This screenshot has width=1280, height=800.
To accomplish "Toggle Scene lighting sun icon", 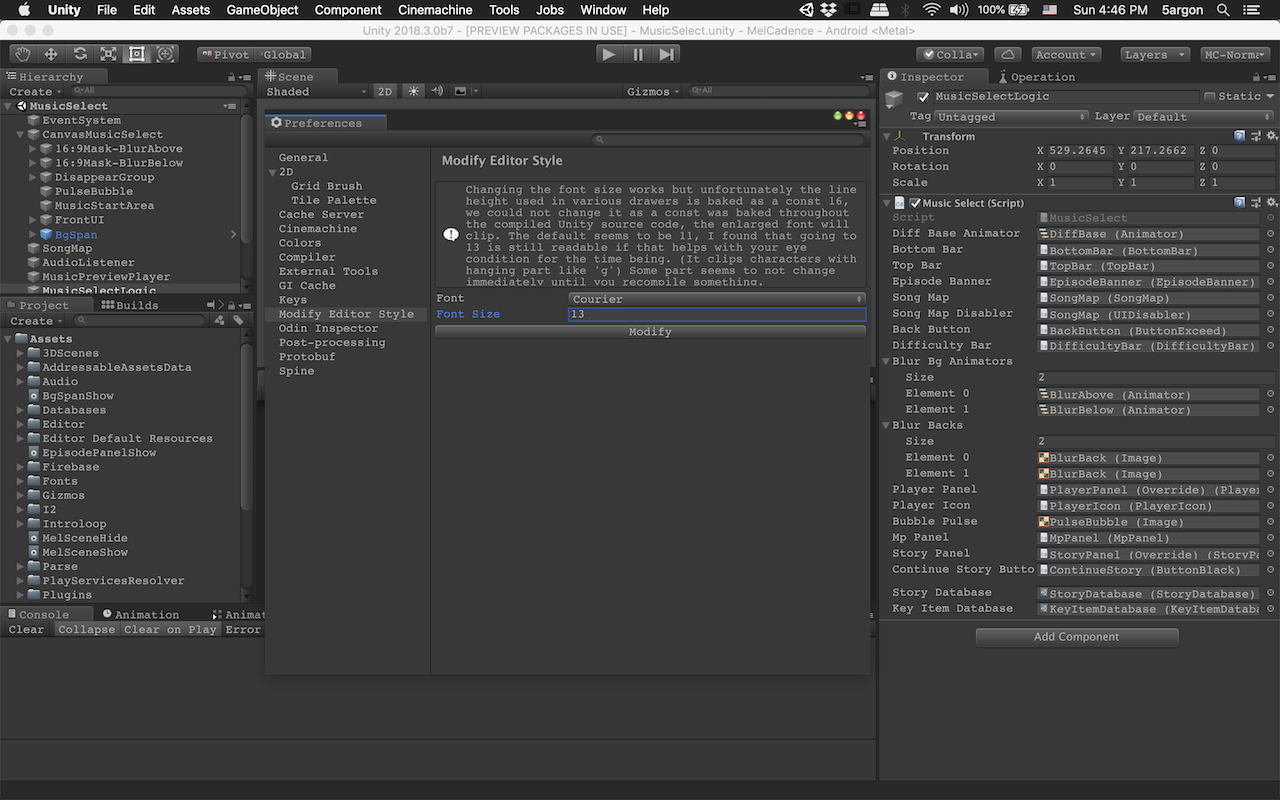I will [414, 91].
